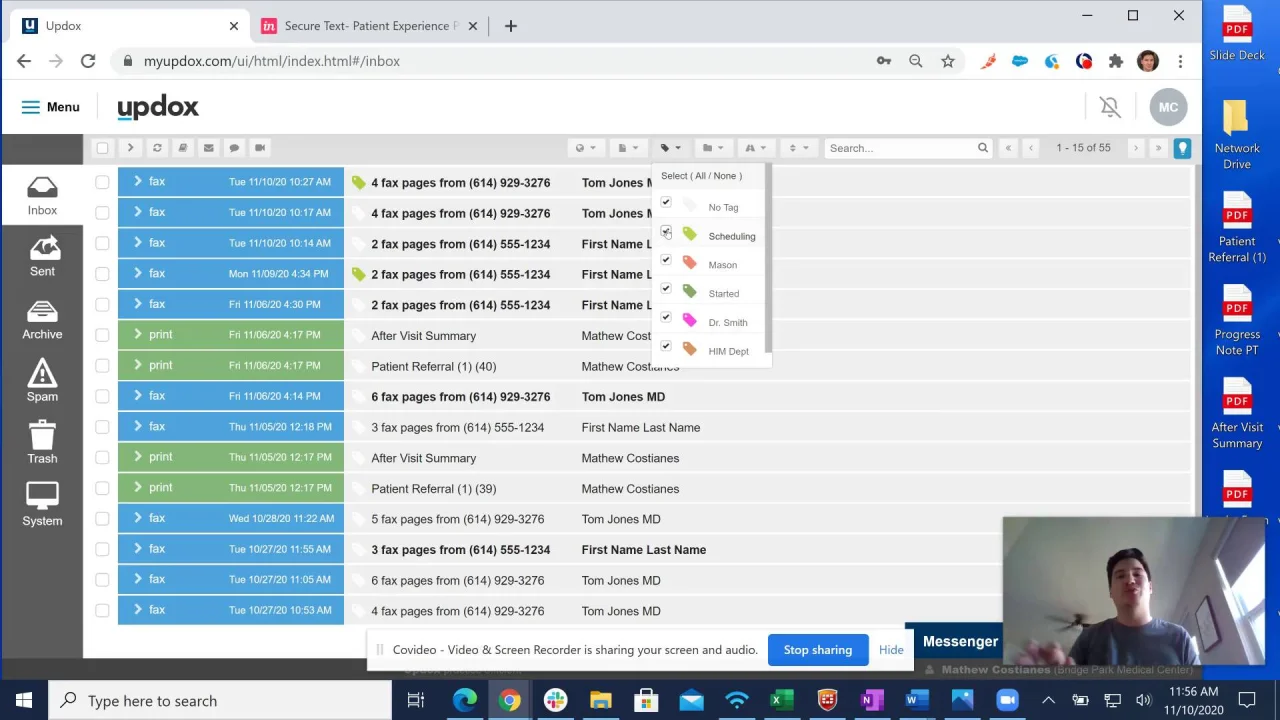This screenshot has width=1280, height=720.
Task: Uncheck the HIM Dept tag checkbox
Action: click(x=666, y=347)
